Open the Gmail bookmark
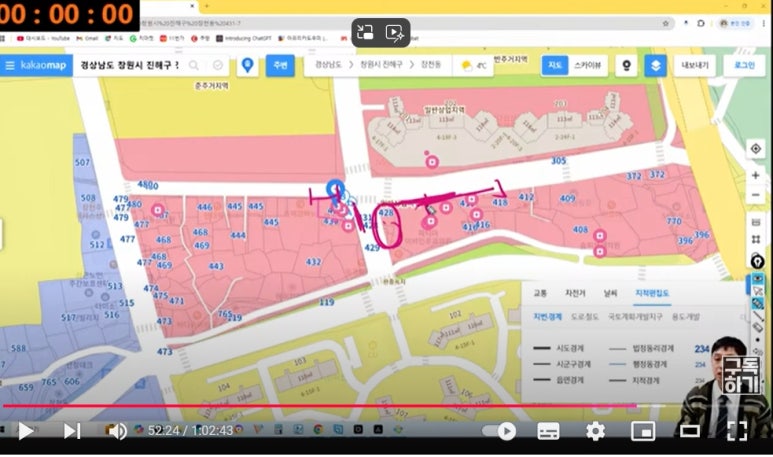773x457 pixels. coord(87,38)
